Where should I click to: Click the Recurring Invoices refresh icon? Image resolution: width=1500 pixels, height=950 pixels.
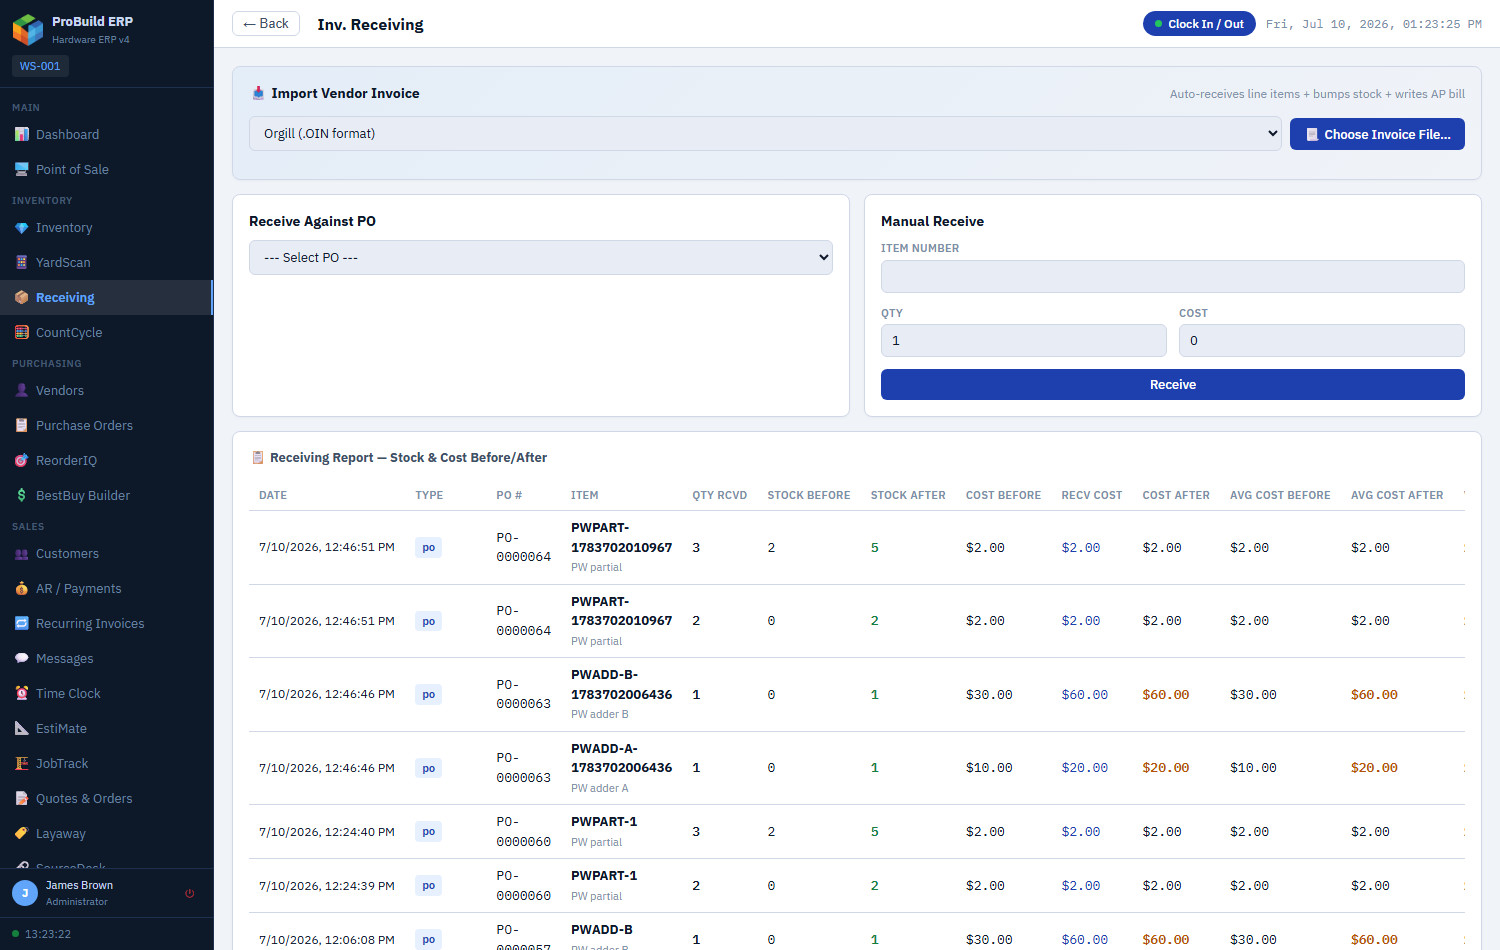coord(21,623)
